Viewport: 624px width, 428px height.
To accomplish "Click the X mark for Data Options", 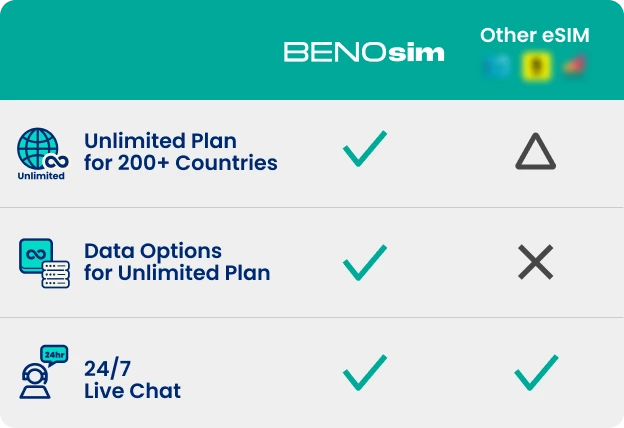I will 535,263.
